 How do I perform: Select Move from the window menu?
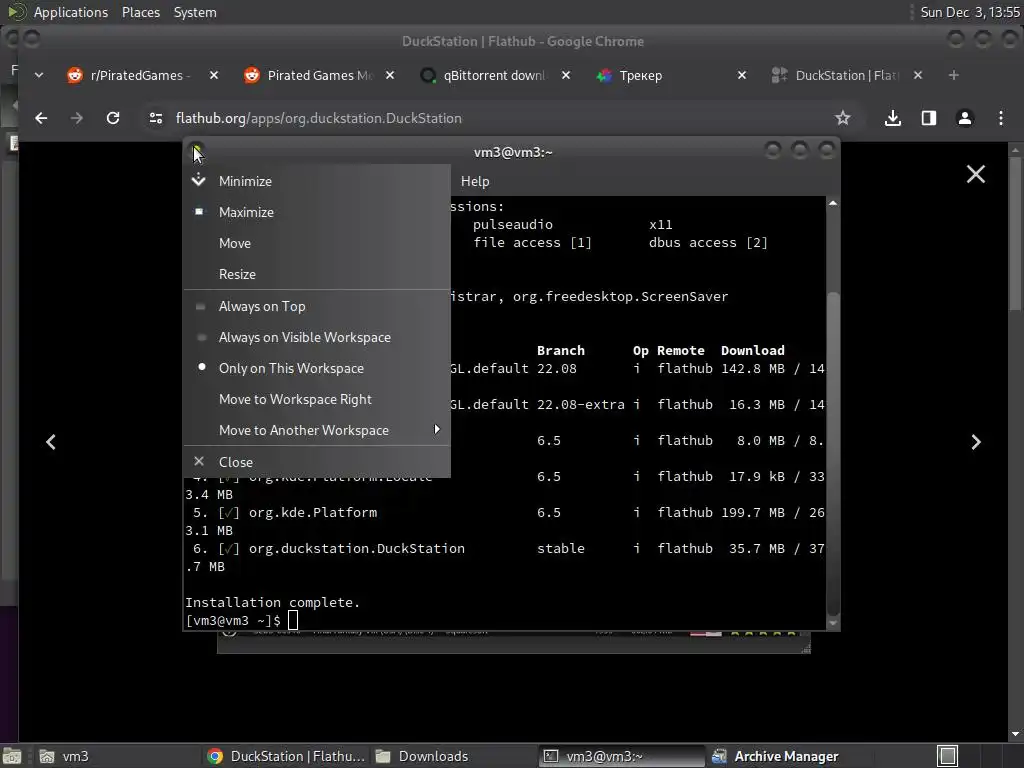(317, 243)
